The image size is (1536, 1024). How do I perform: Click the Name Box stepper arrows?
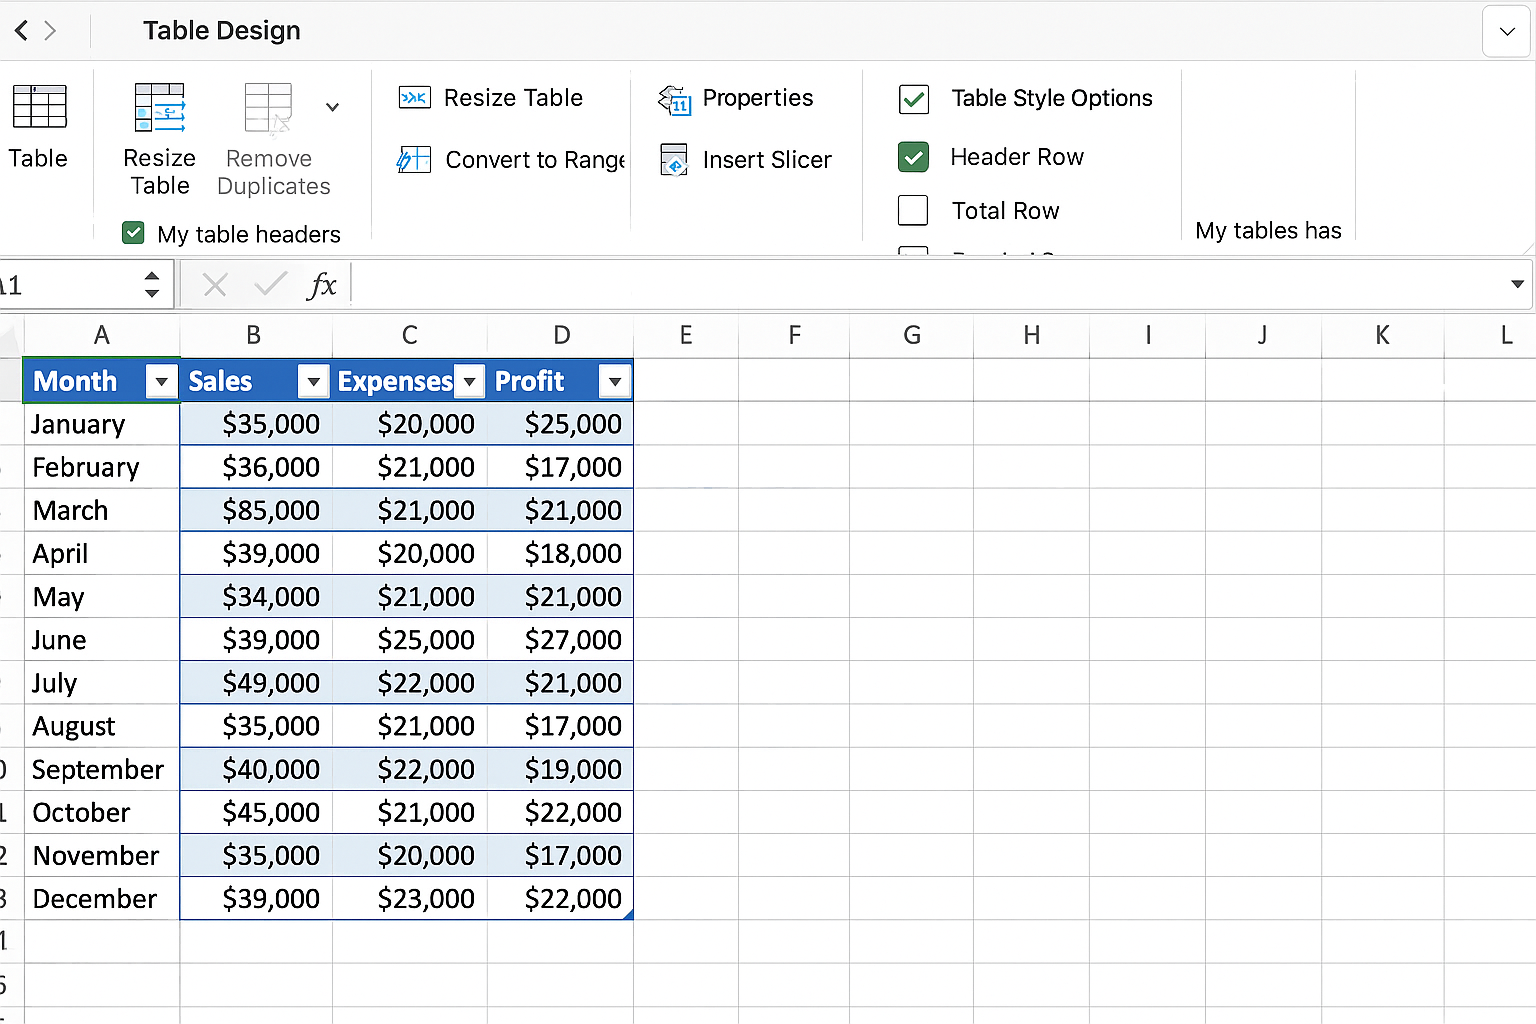(x=152, y=285)
